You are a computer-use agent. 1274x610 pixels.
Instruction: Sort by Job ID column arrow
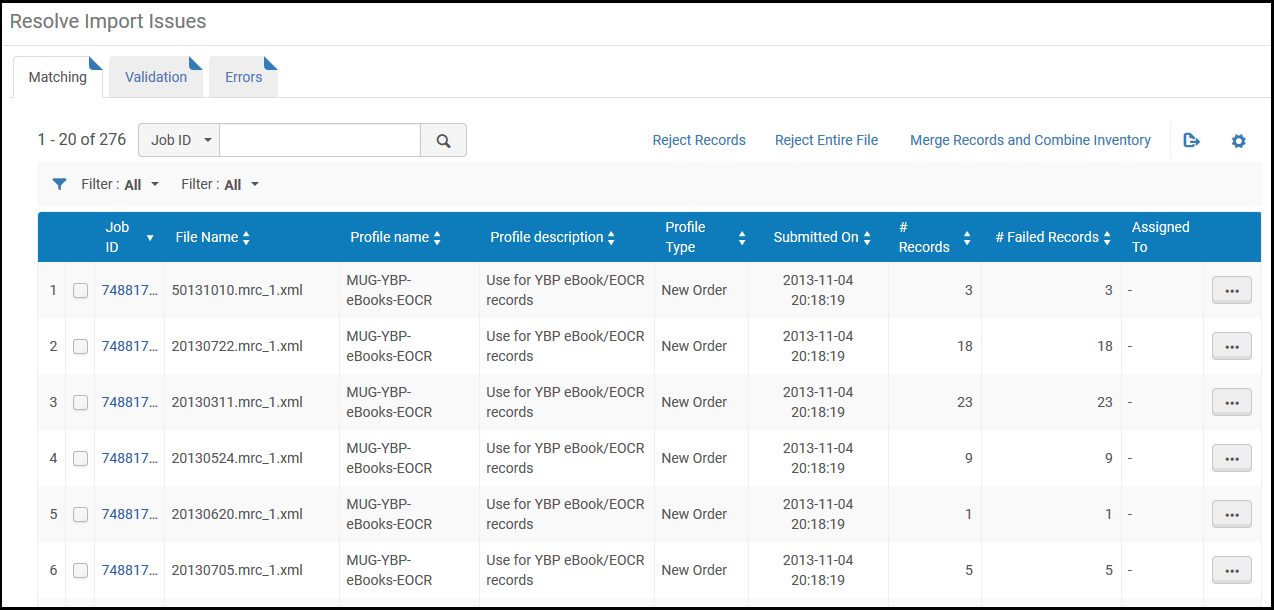[x=150, y=238]
